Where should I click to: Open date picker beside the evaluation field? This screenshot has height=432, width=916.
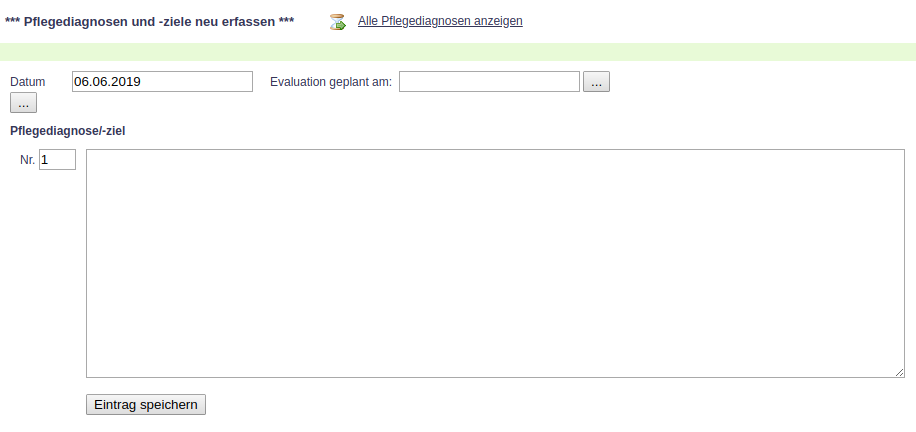pos(596,82)
